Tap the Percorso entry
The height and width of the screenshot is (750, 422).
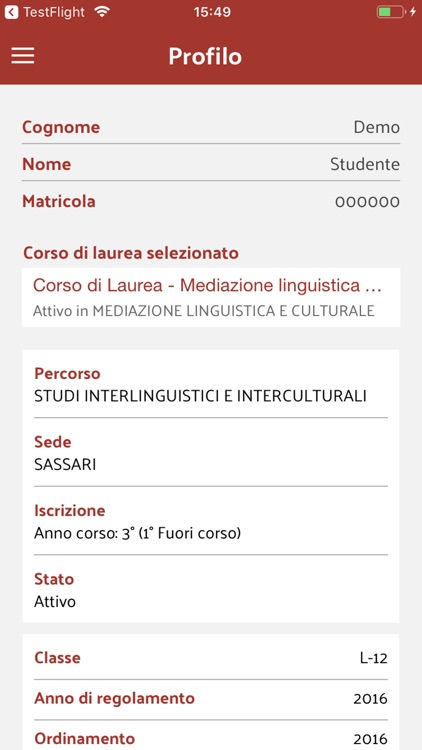point(211,386)
